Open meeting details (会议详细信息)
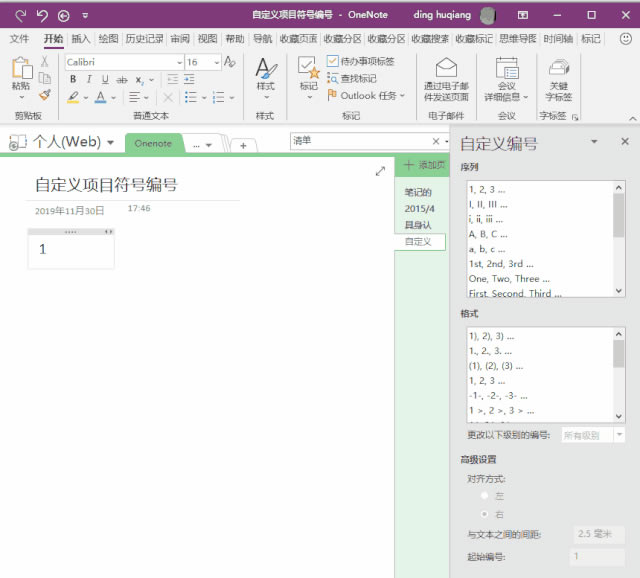Screen dimensions: 640x578 click(x=507, y=79)
